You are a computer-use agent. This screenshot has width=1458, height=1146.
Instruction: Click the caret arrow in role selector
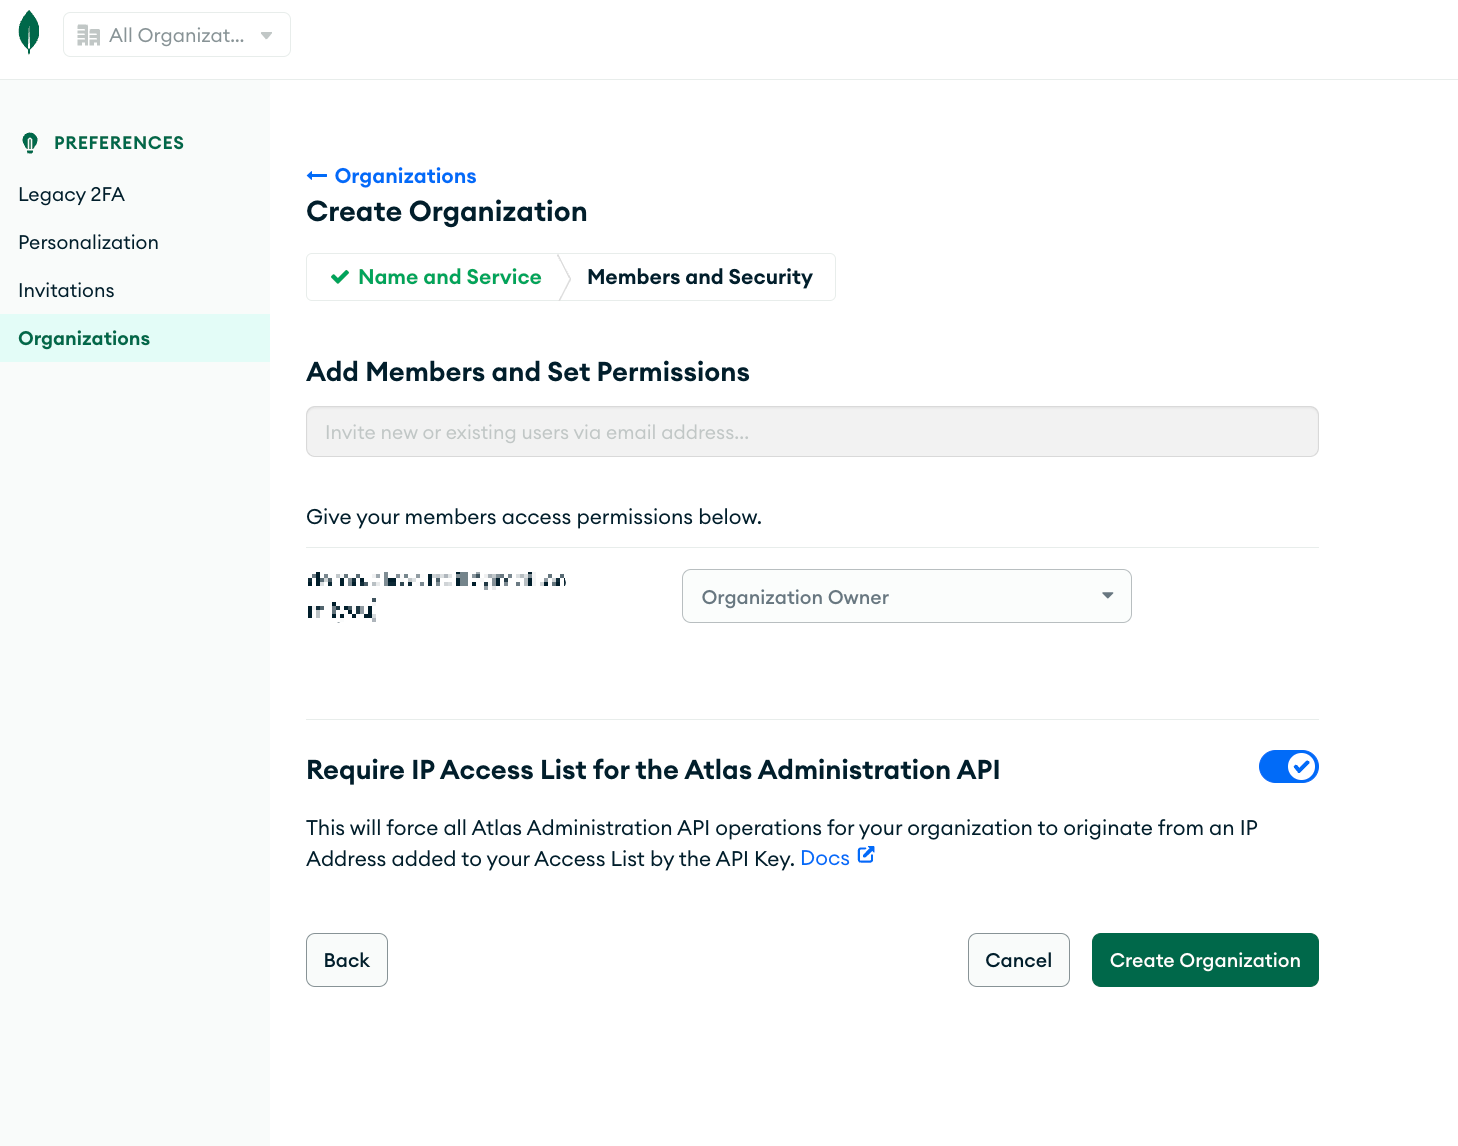tap(1107, 596)
